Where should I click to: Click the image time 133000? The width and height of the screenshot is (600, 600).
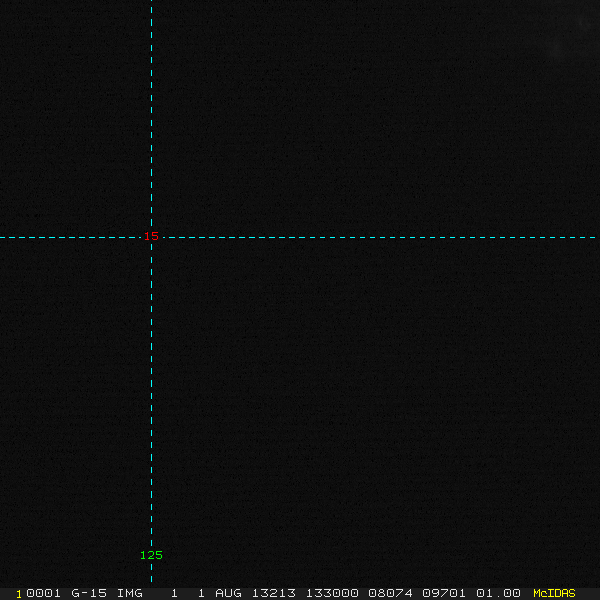(331, 593)
